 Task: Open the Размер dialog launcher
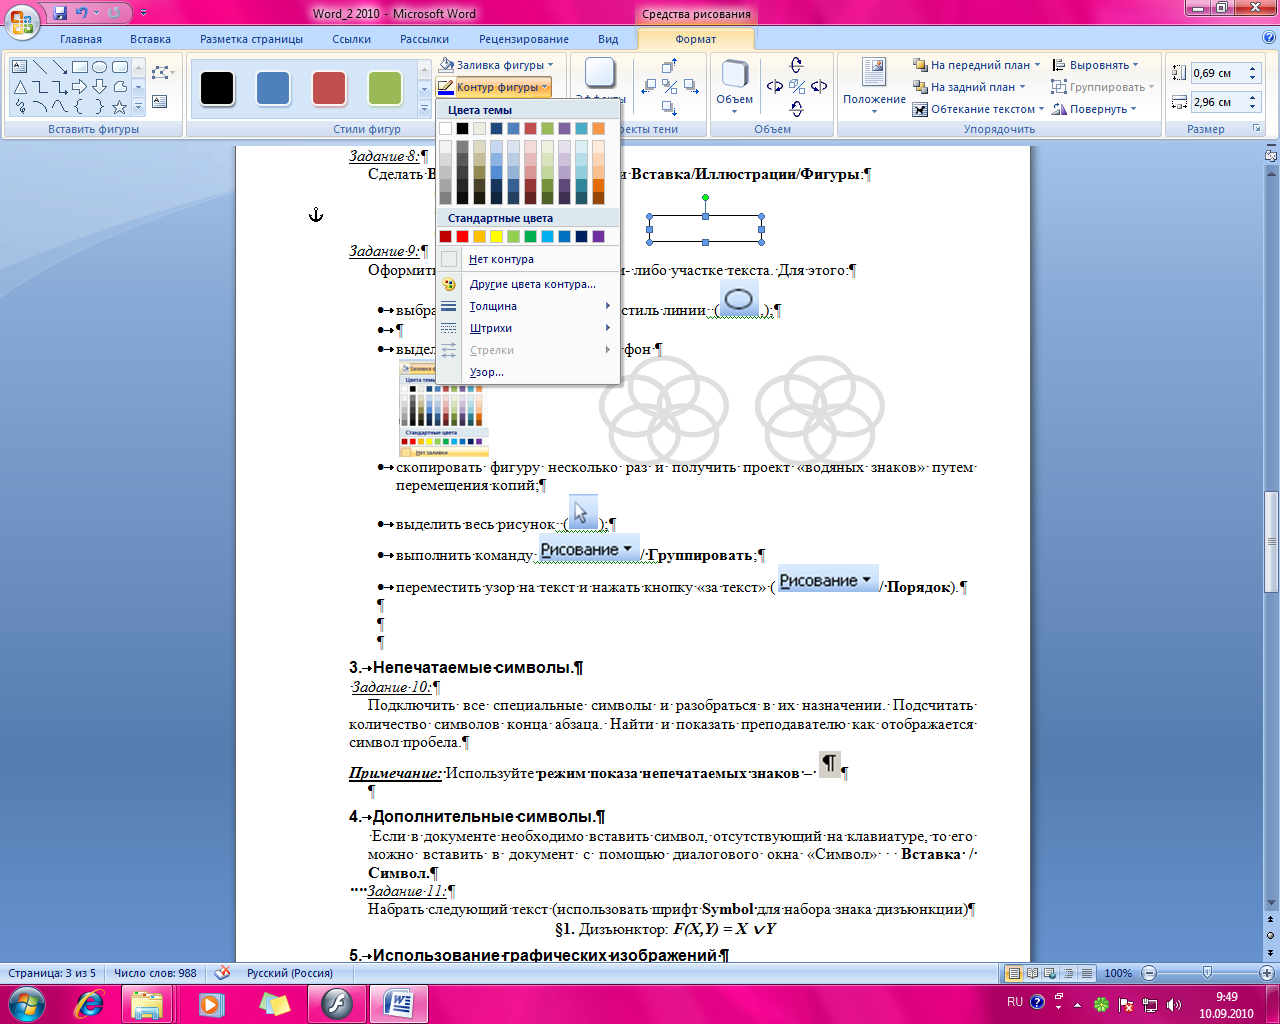point(1256,129)
